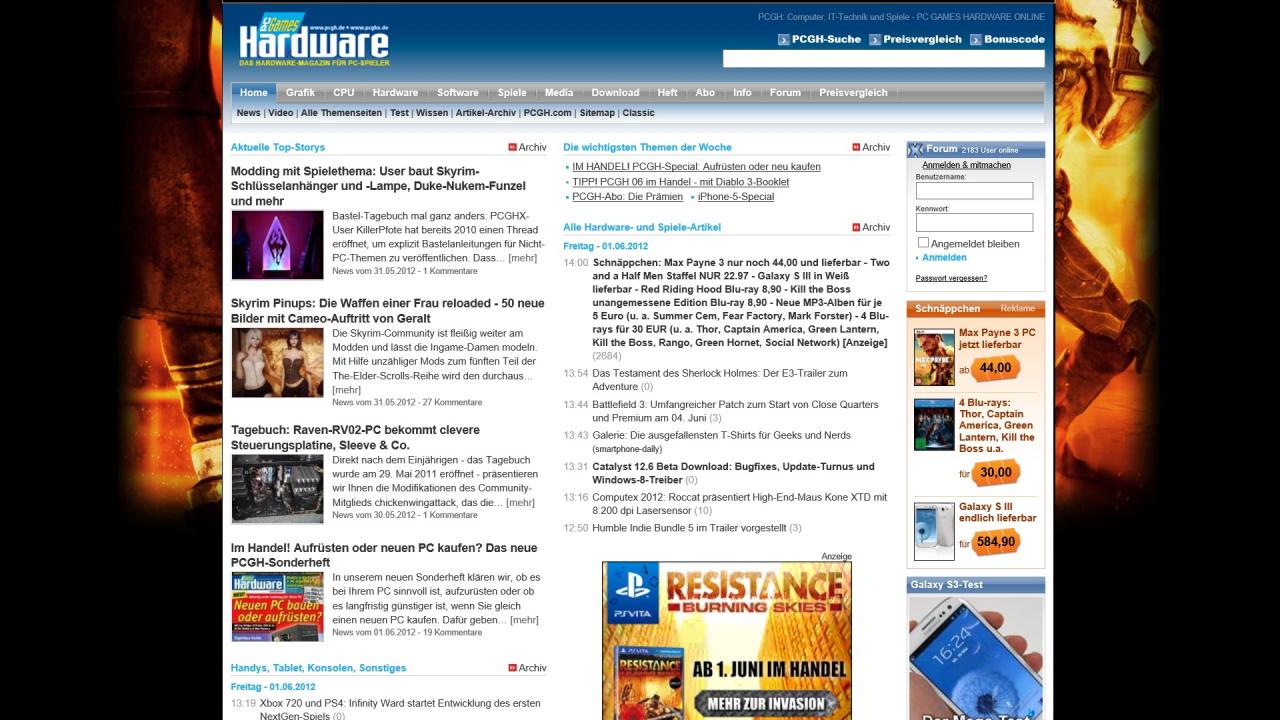The width and height of the screenshot is (1280, 720).
Task: Click the Anmelden login link
Action: pyautogui.click(x=944, y=258)
